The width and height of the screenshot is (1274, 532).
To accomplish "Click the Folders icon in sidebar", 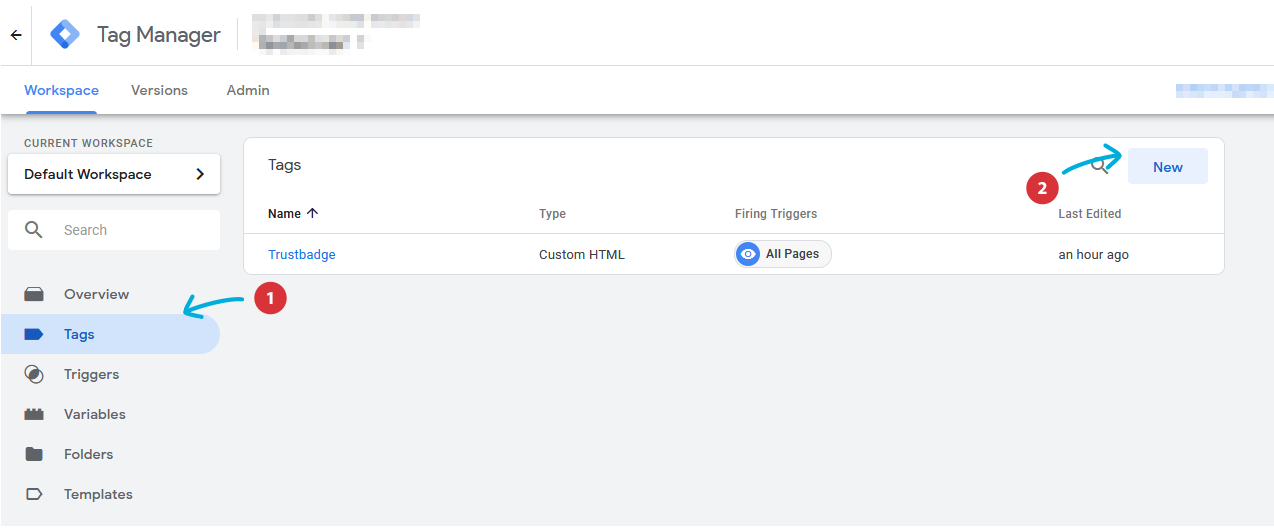I will point(34,454).
